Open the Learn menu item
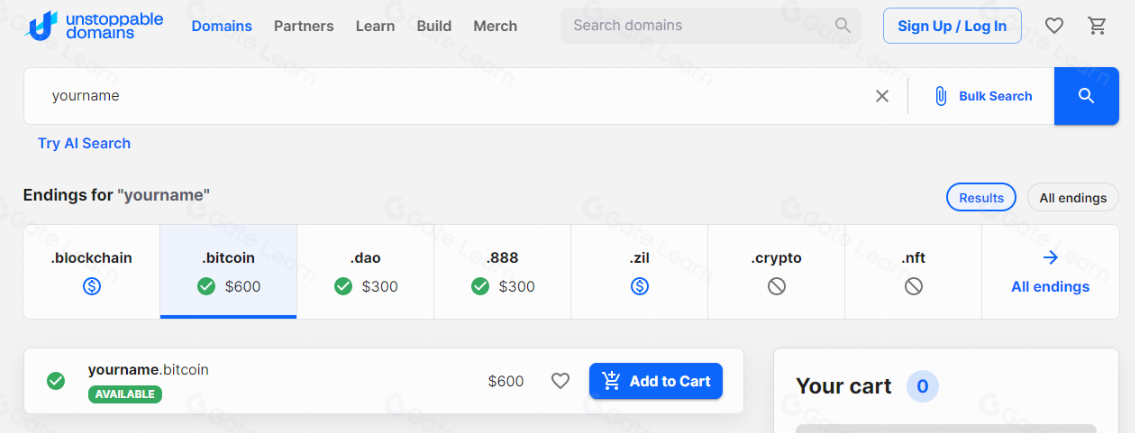This screenshot has height=433, width=1135. tap(375, 26)
